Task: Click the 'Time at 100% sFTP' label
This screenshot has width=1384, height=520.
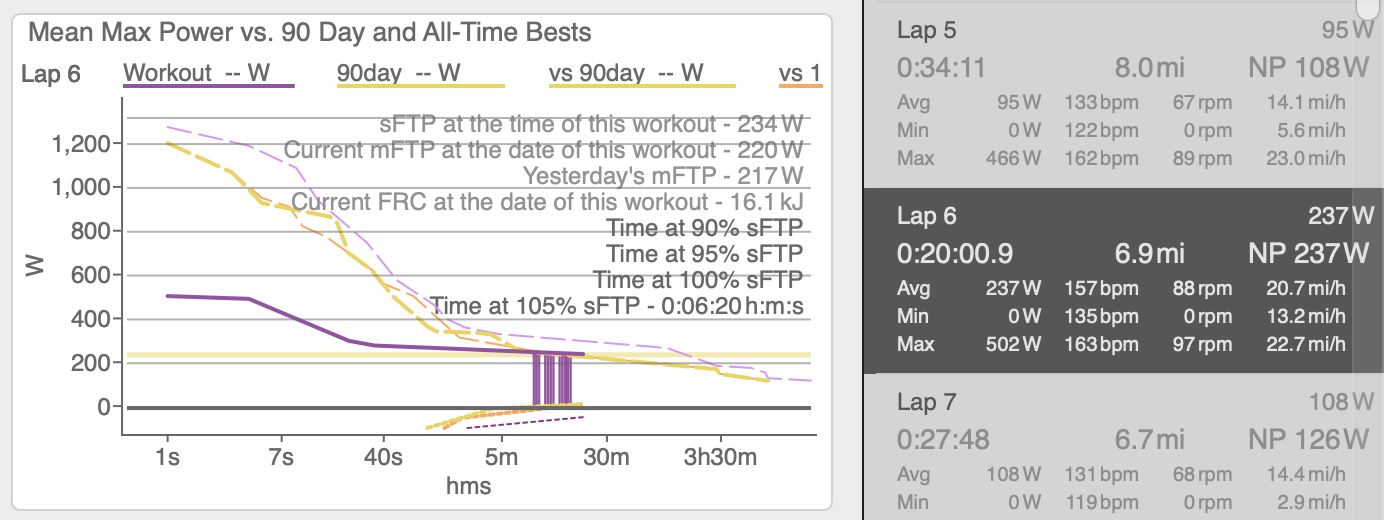Action: point(698,279)
